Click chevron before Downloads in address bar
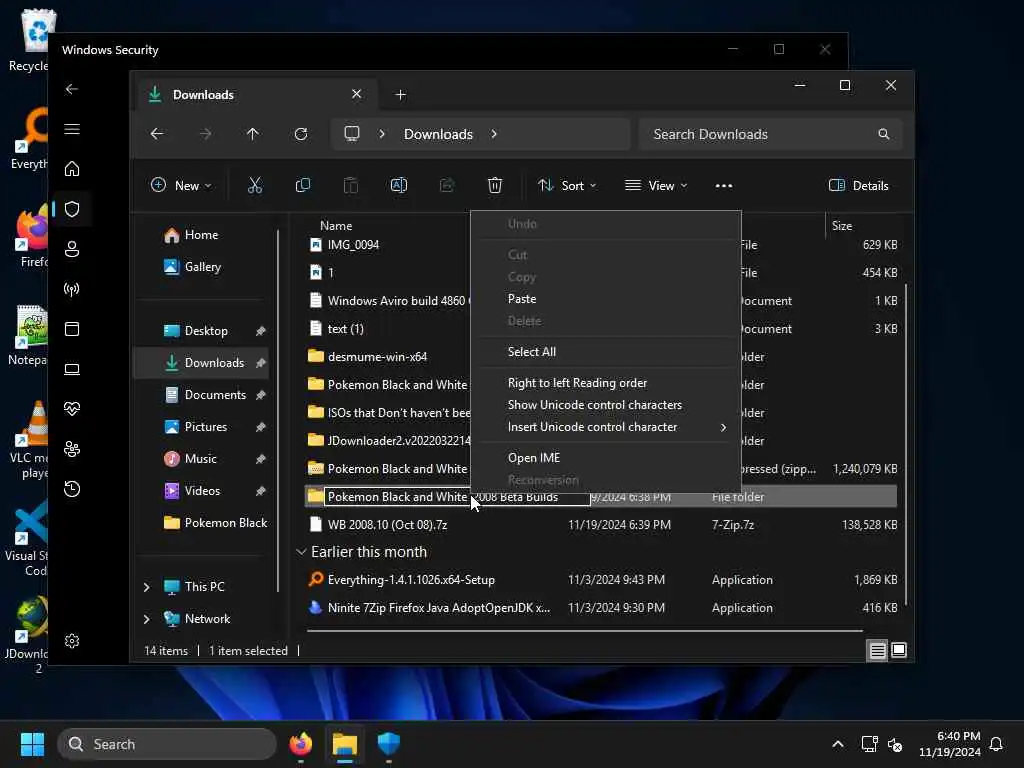Viewport: 1024px width, 768px height. 382,134
